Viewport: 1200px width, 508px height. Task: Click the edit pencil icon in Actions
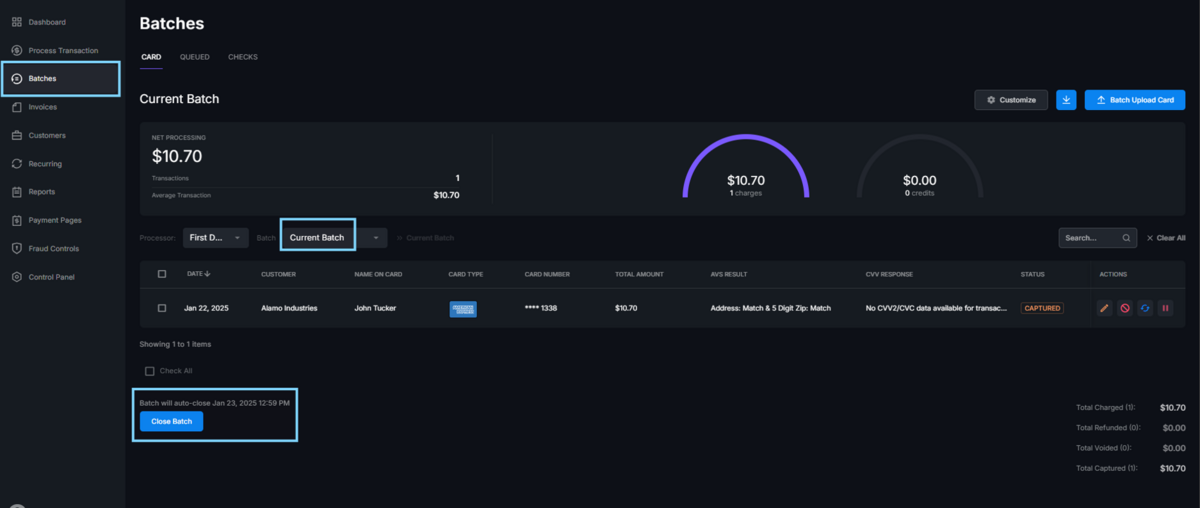[1104, 308]
